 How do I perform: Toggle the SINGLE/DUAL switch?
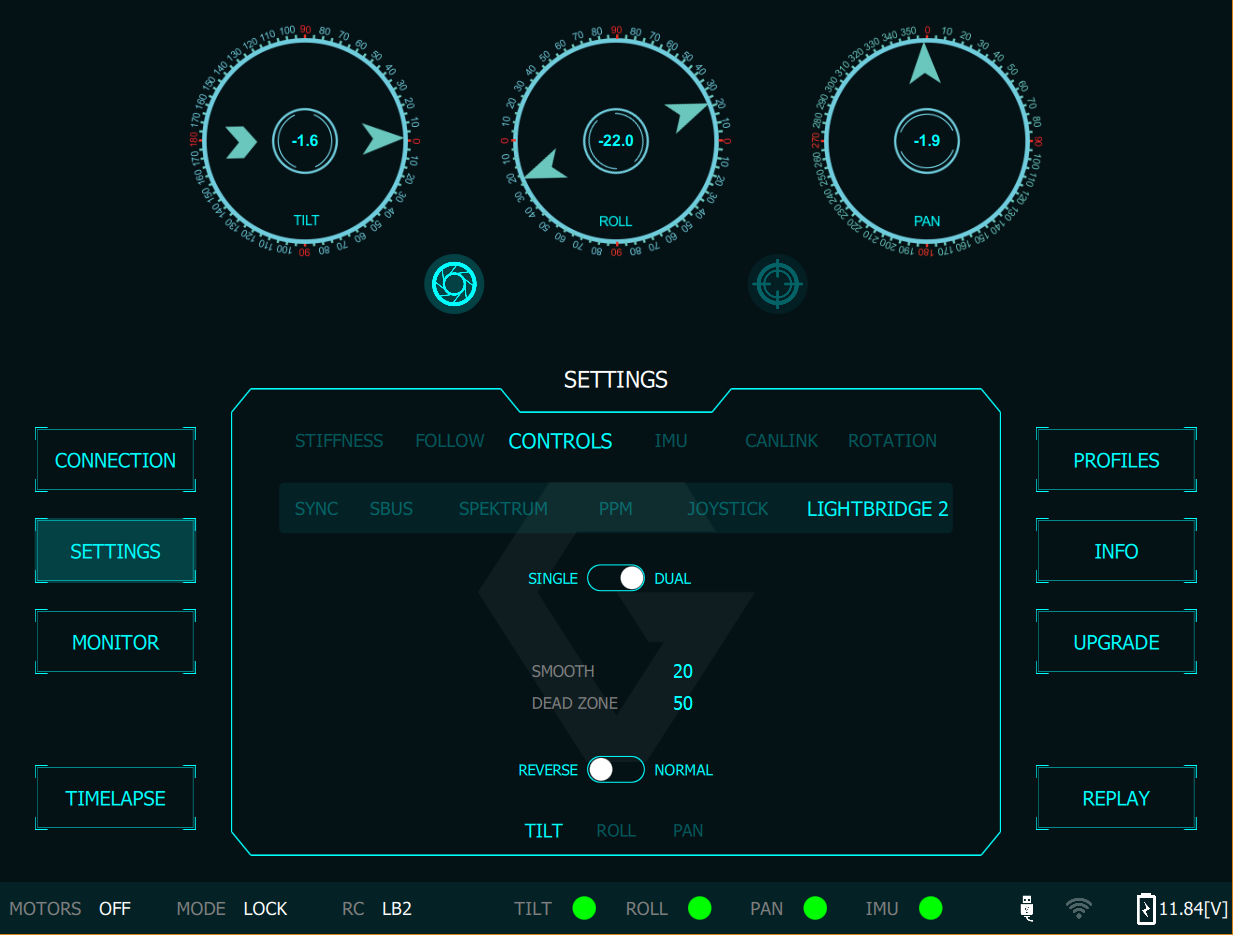[616, 578]
